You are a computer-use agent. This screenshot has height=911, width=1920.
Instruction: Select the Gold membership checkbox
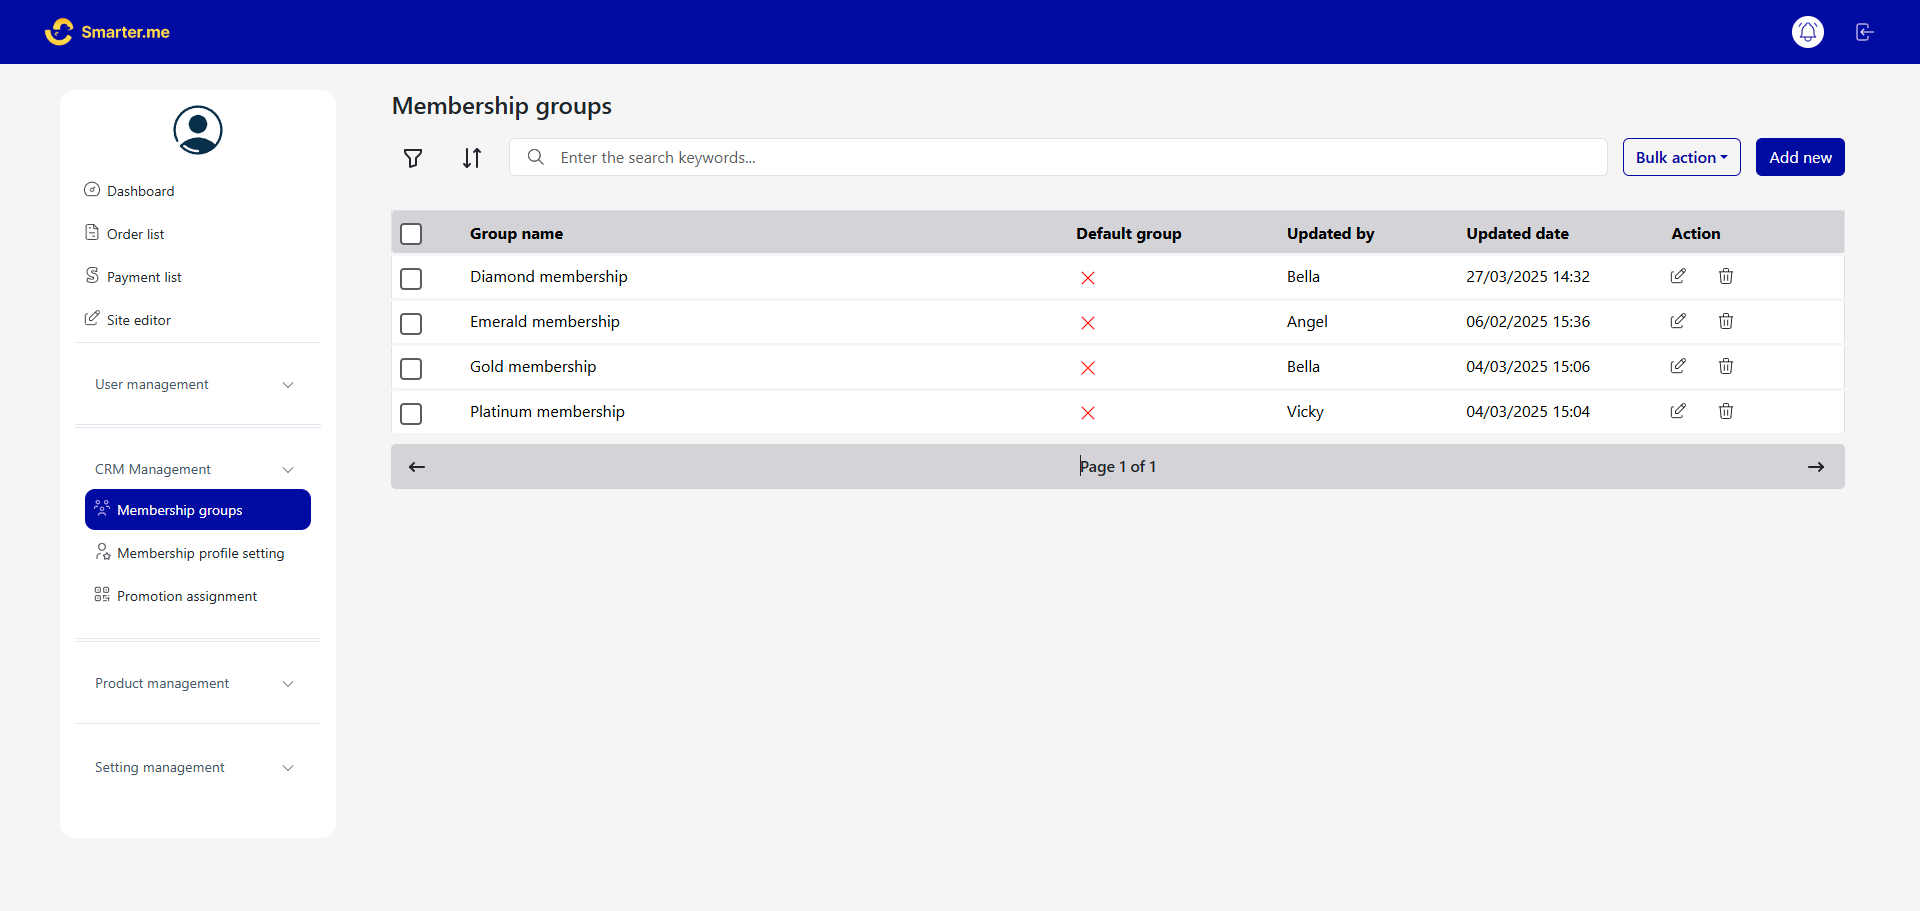point(411,368)
